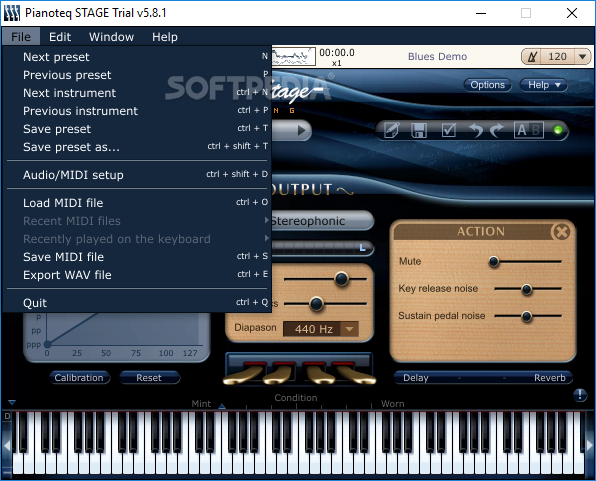This screenshot has width=596, height=481.
Task: Click the velocity curve start point
Action: (48, 344)
